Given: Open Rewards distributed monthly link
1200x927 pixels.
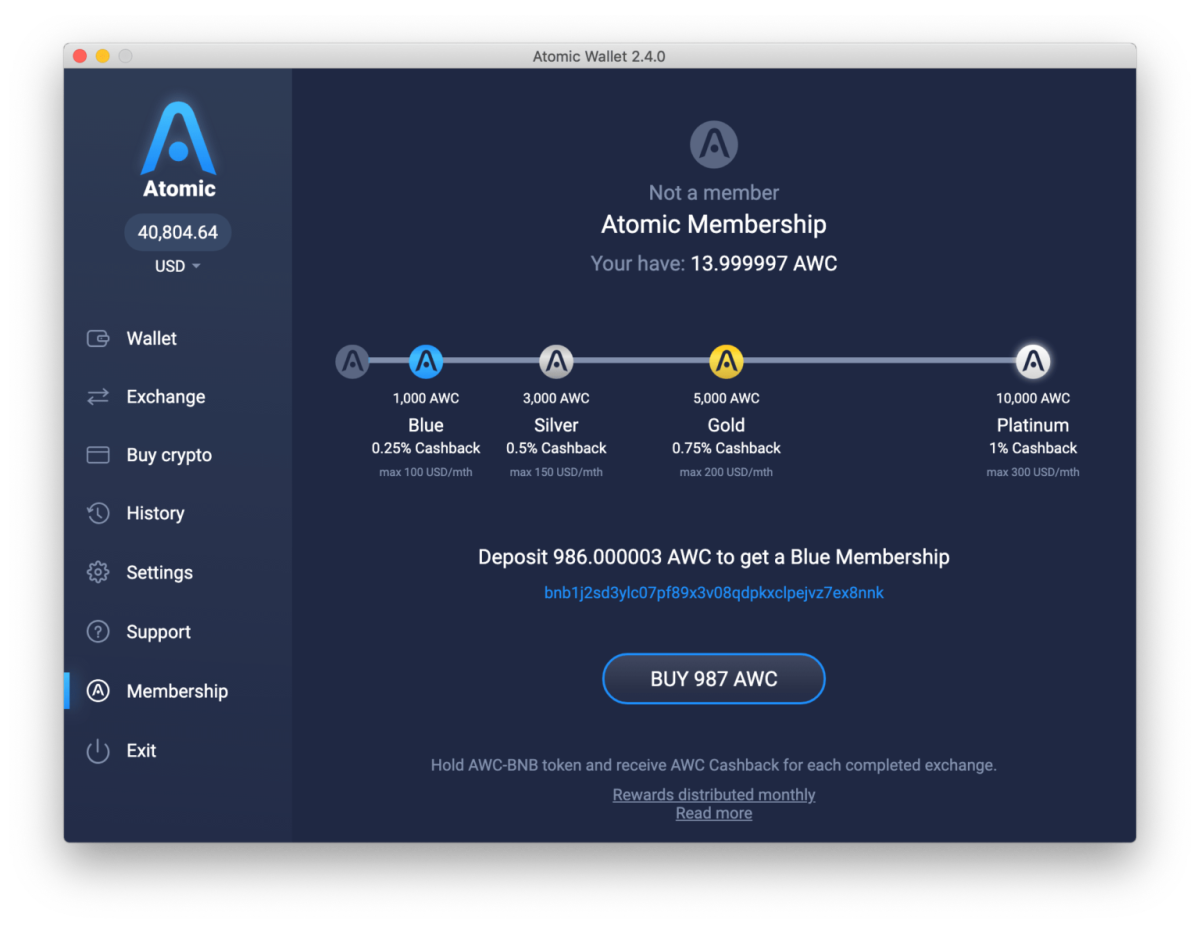Looking at the screenshot, I should [713, 794].
